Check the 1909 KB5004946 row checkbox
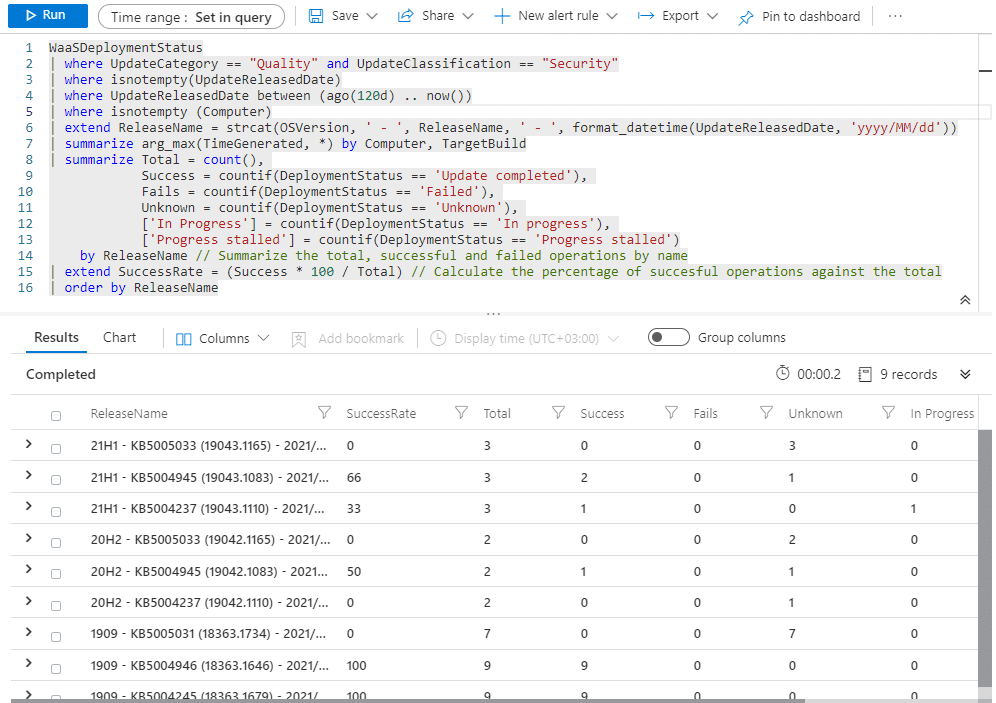The image size is (996, 703). [x=56, y=669]
